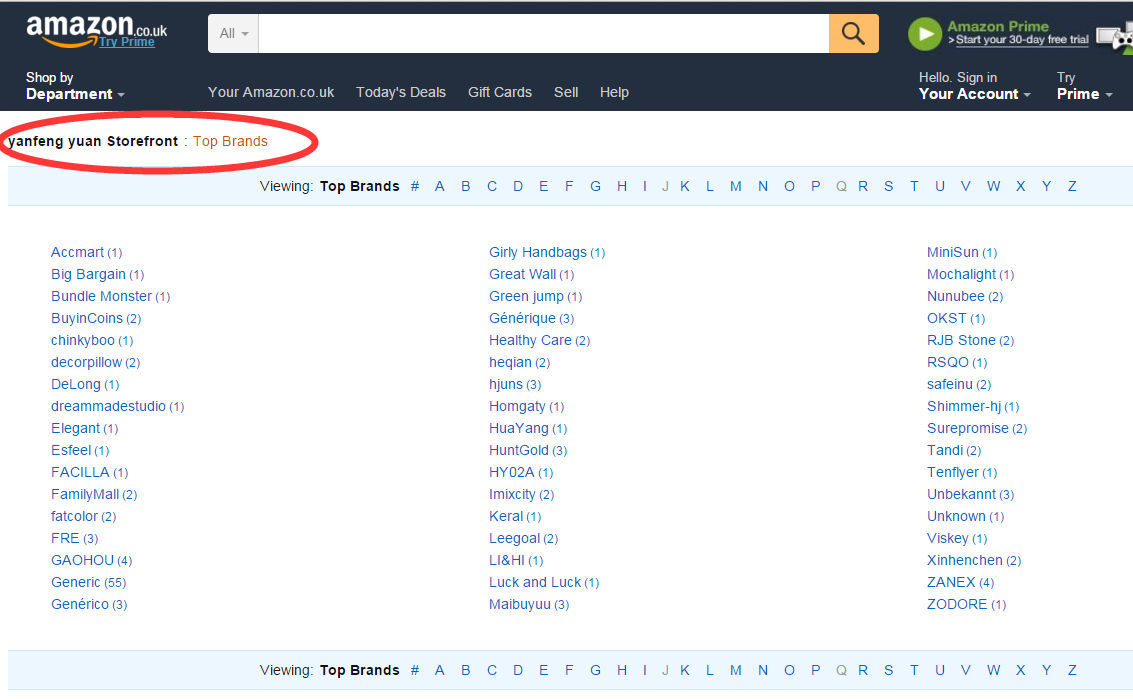
Task: Expand the Try Prime dropdown
Action: (1084, 86)
